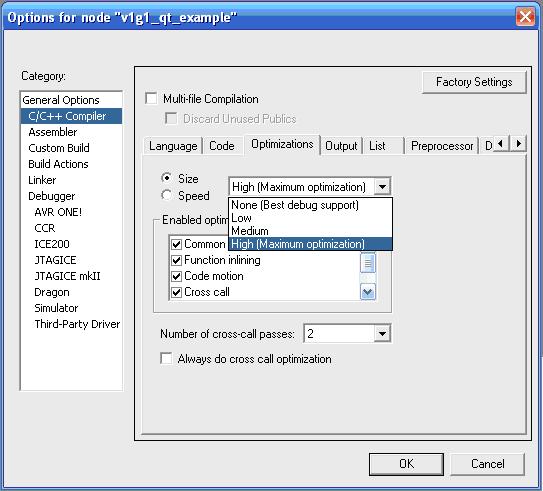Confirm the dialog with OK
This screenshot has height=491, width=543.
click(x=406, y=464)
